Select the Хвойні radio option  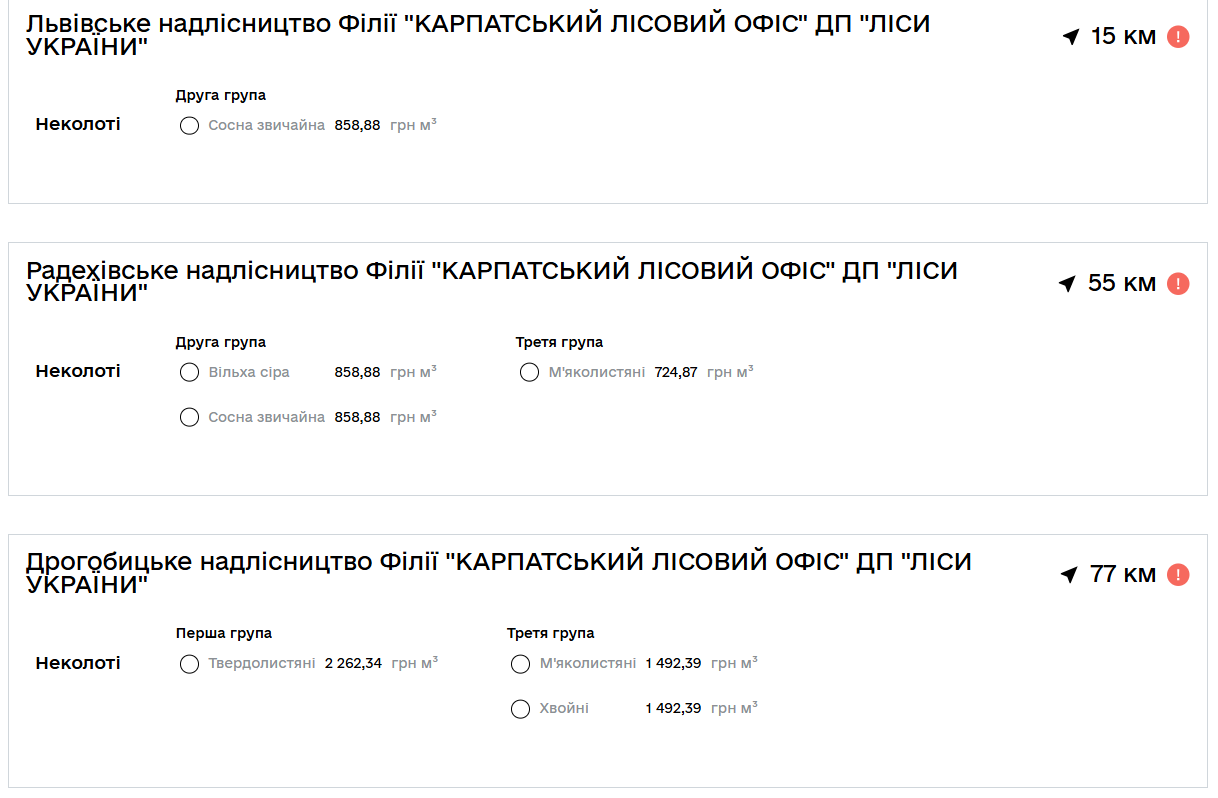tap(520, 709)
